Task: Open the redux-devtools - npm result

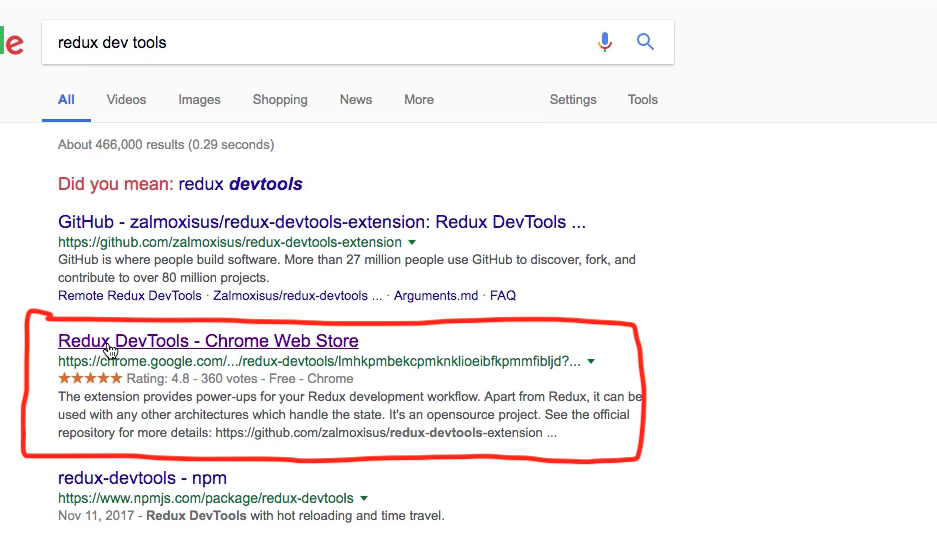Action: (142, 478)
